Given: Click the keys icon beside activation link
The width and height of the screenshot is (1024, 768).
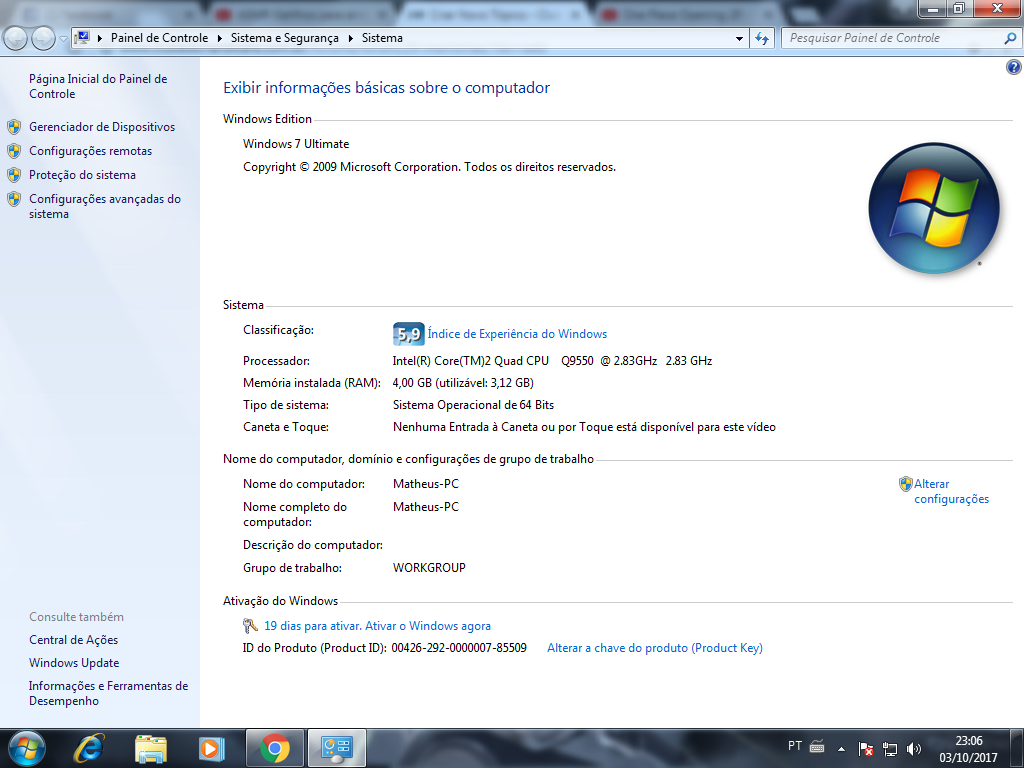Looking at the screenshot, I should pos(250,626).
